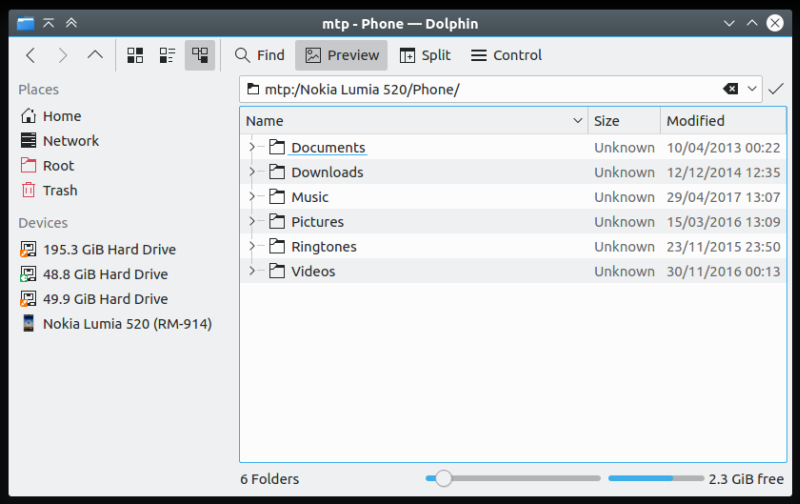Sort by the Name column header

click(x=414, y=121)
